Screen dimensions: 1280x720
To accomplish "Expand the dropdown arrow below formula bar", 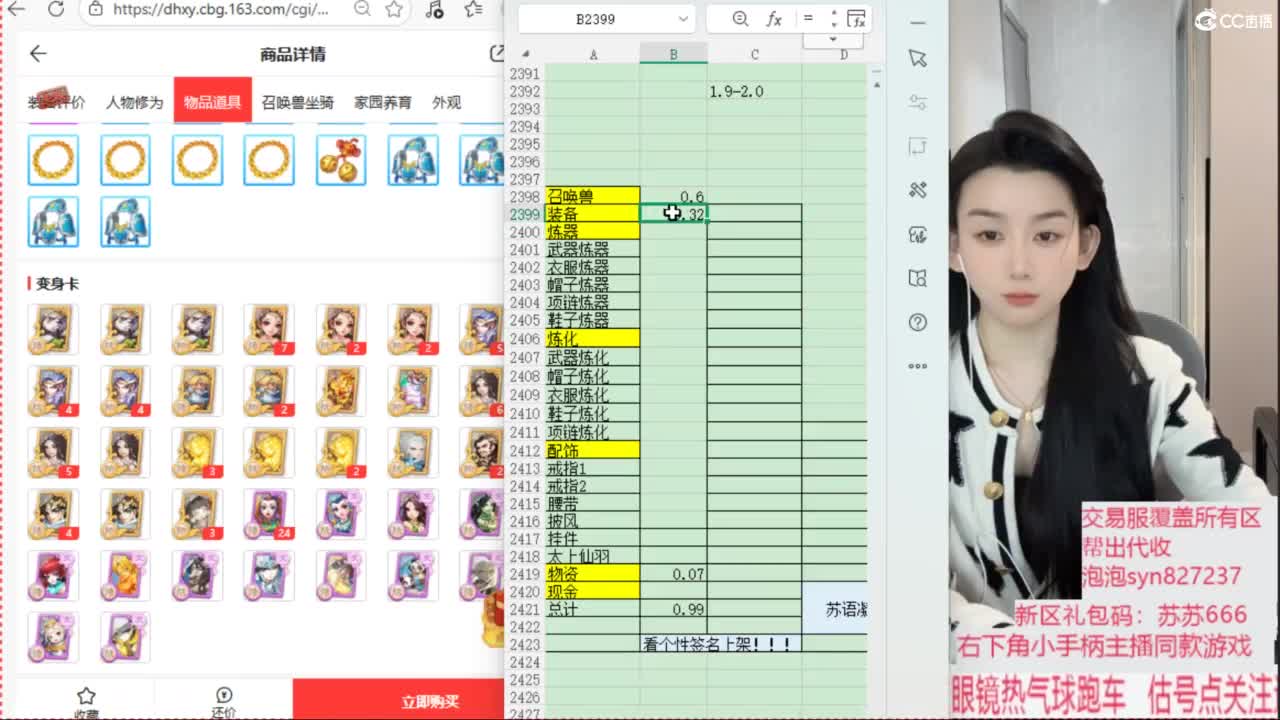I will click(x=833, y=39).
